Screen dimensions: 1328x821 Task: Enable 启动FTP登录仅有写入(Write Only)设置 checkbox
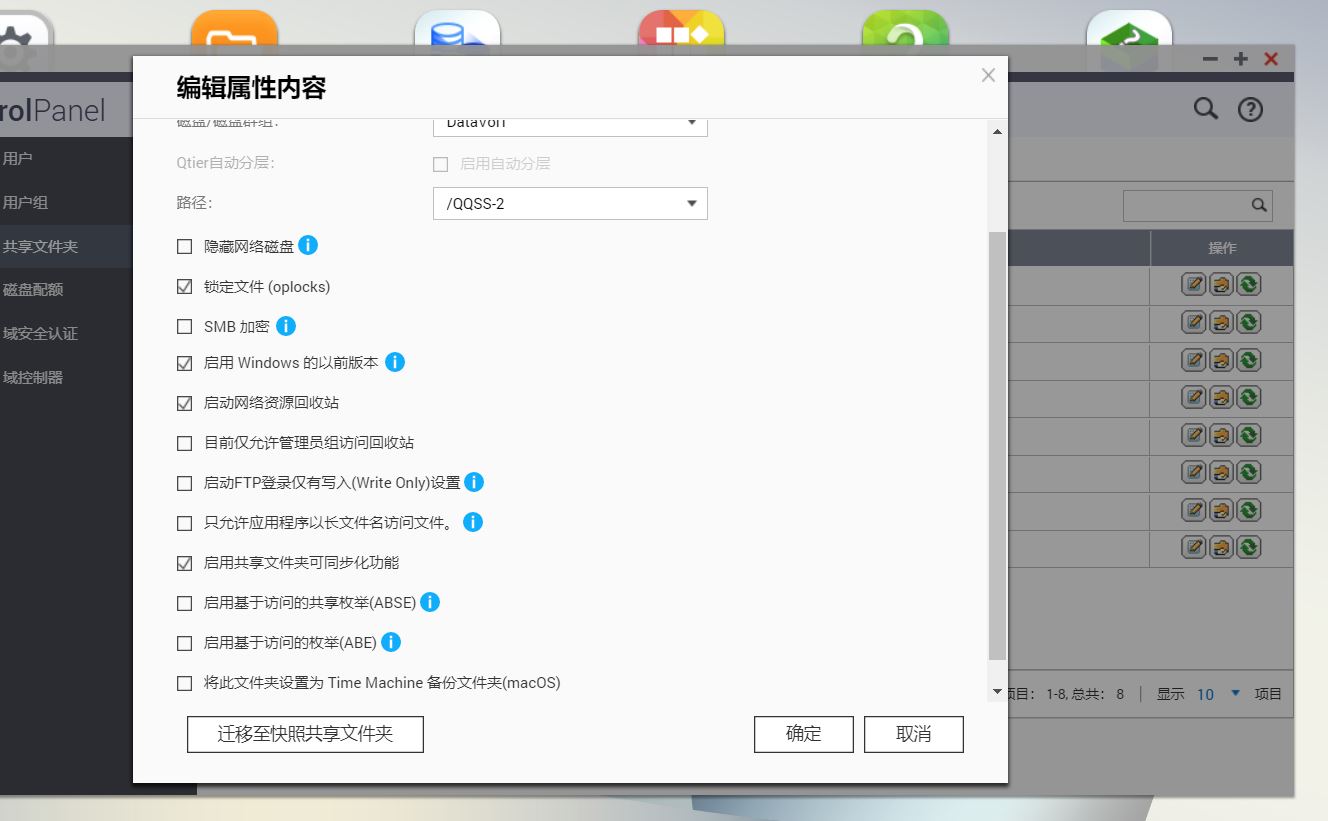tap(184, 483)
